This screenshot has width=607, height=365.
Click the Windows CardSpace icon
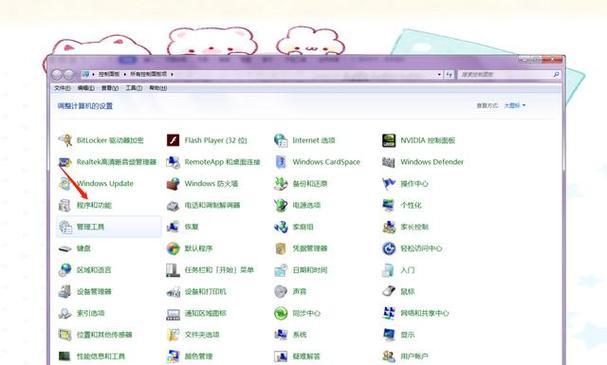281,162
